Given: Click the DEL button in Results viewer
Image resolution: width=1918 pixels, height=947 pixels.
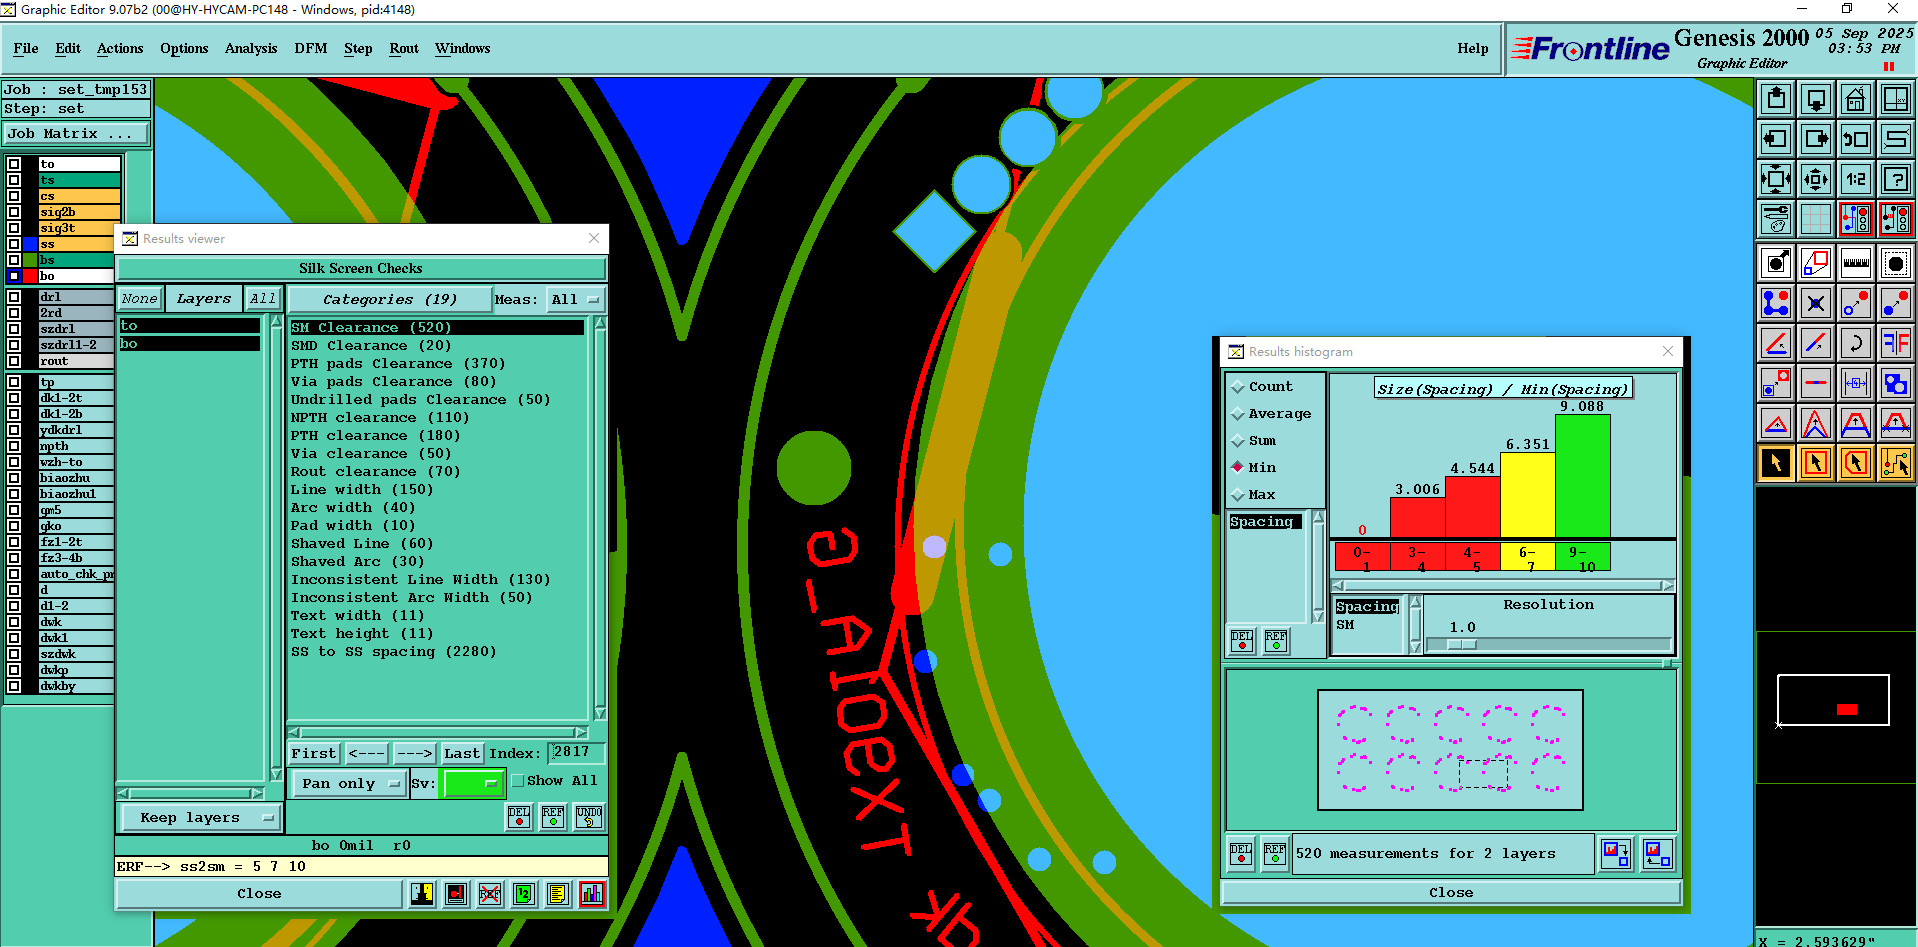Looking at the screenshot, I should pos(519,817).
